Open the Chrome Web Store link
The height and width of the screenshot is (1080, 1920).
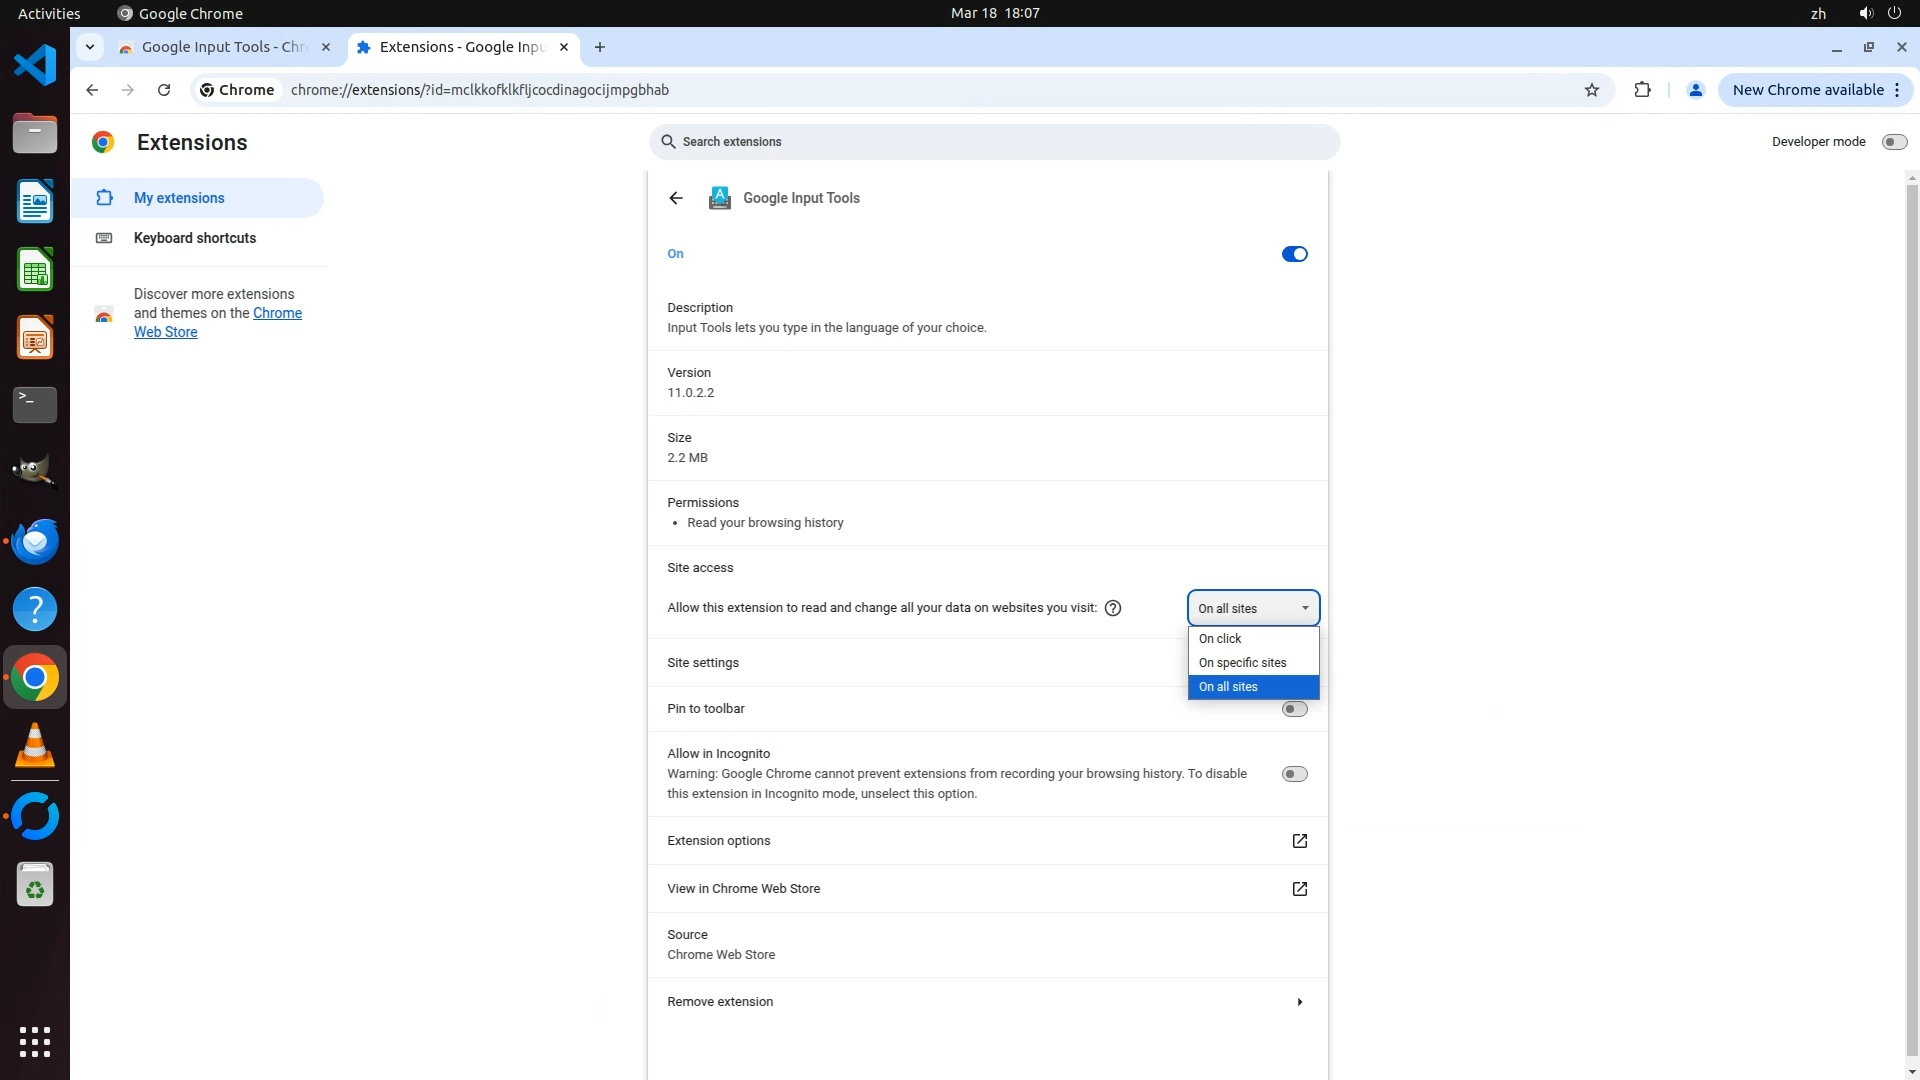click(x=277, y=313)
